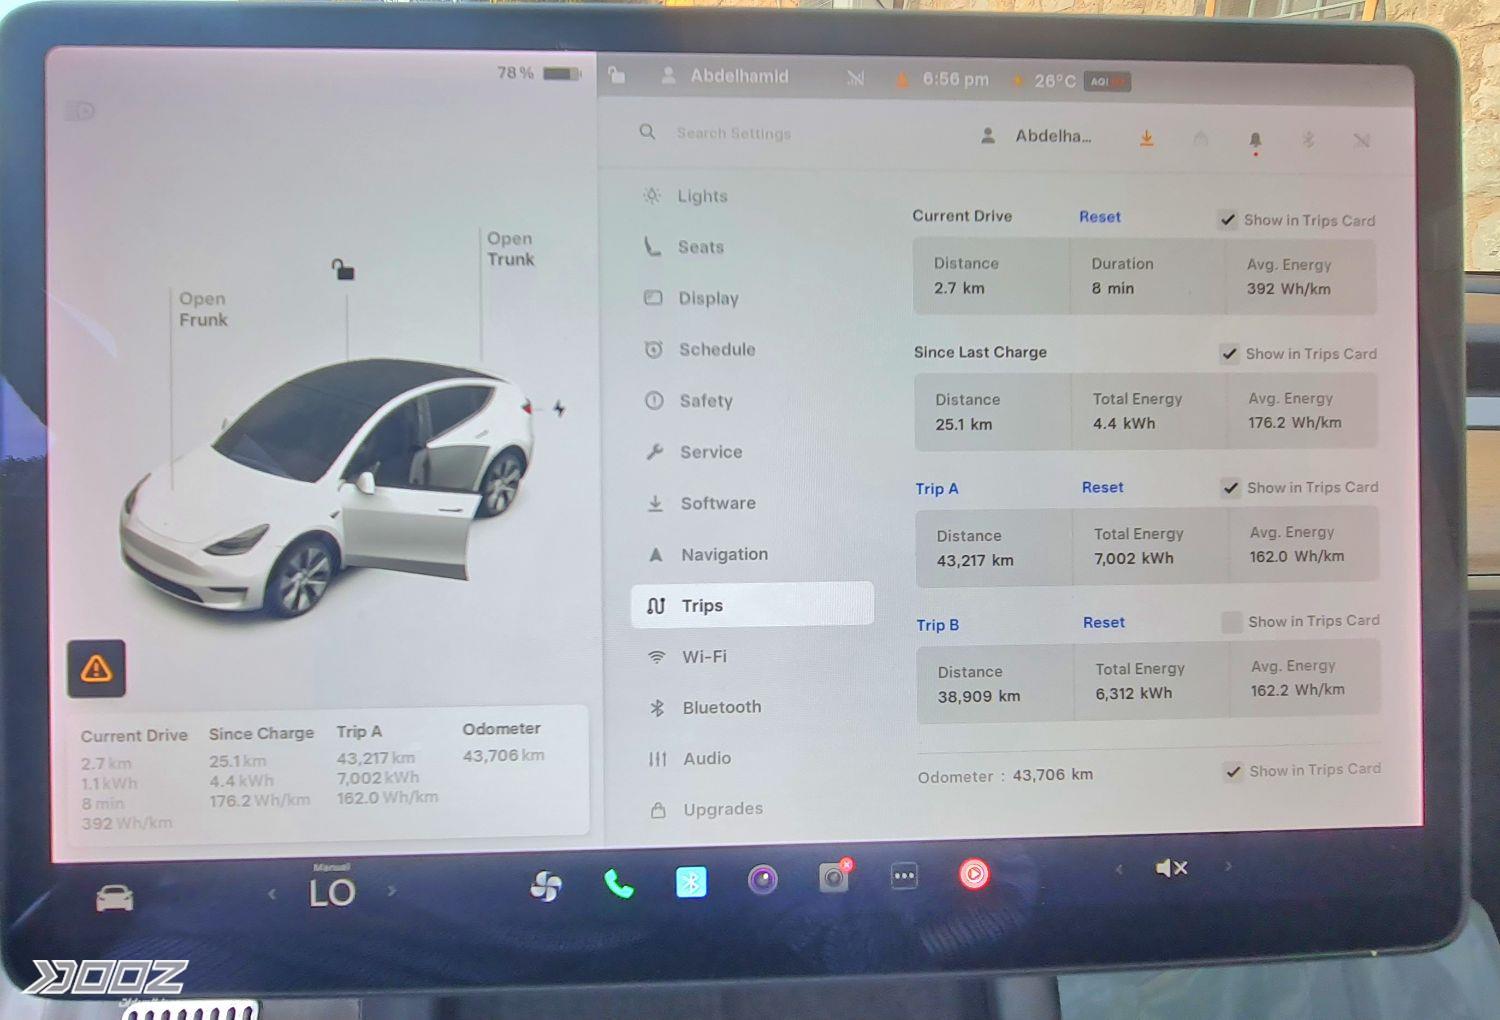Uncheck Show in Trips Card for Trip A
Image resolution: width=1500 pixels, height=1020 pixels.
(x=1230, y=487)
